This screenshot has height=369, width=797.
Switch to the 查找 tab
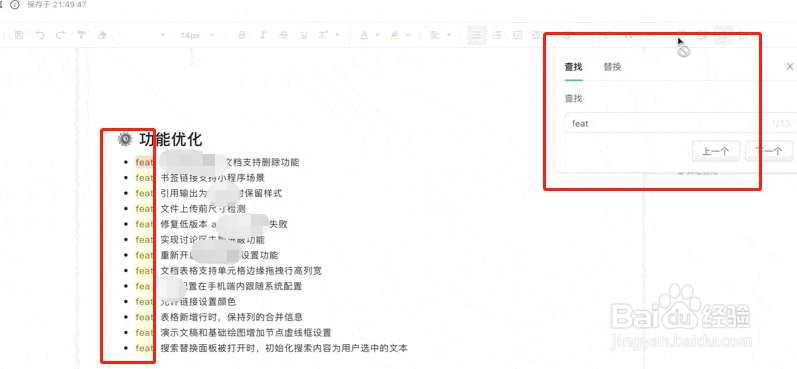point(573,67)
